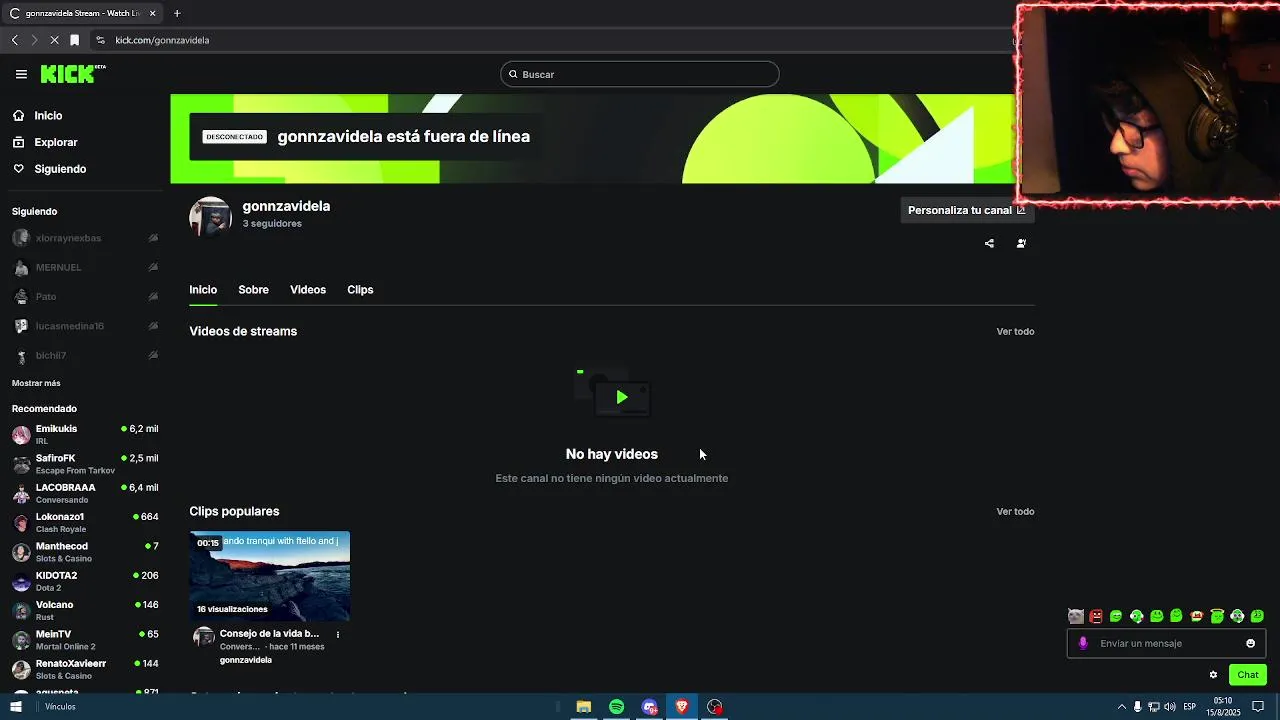Insert the cat face emote
This screenshot has width=1280, height=720.
coord(1076,616)
